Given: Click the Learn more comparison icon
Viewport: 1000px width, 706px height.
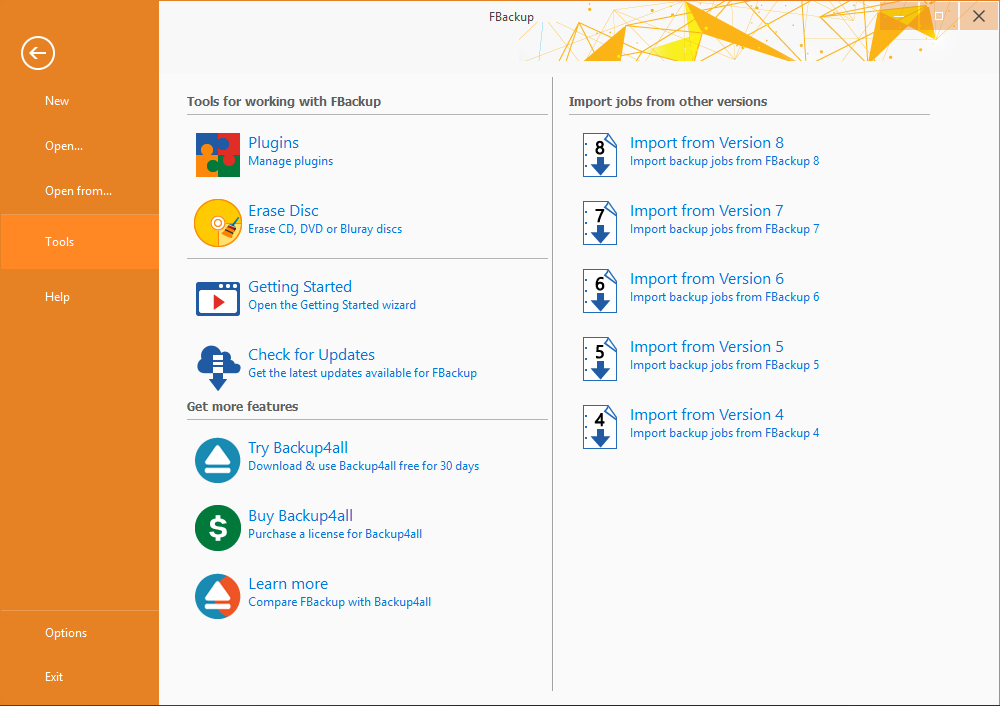Looking at the screenshot, I should (217, 596).
